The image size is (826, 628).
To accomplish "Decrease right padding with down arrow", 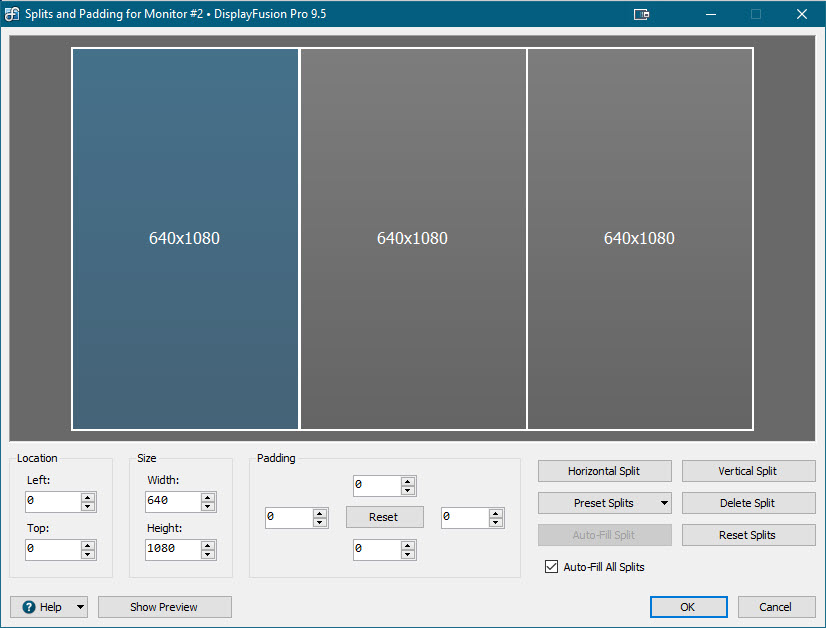I will click(496, 523).
